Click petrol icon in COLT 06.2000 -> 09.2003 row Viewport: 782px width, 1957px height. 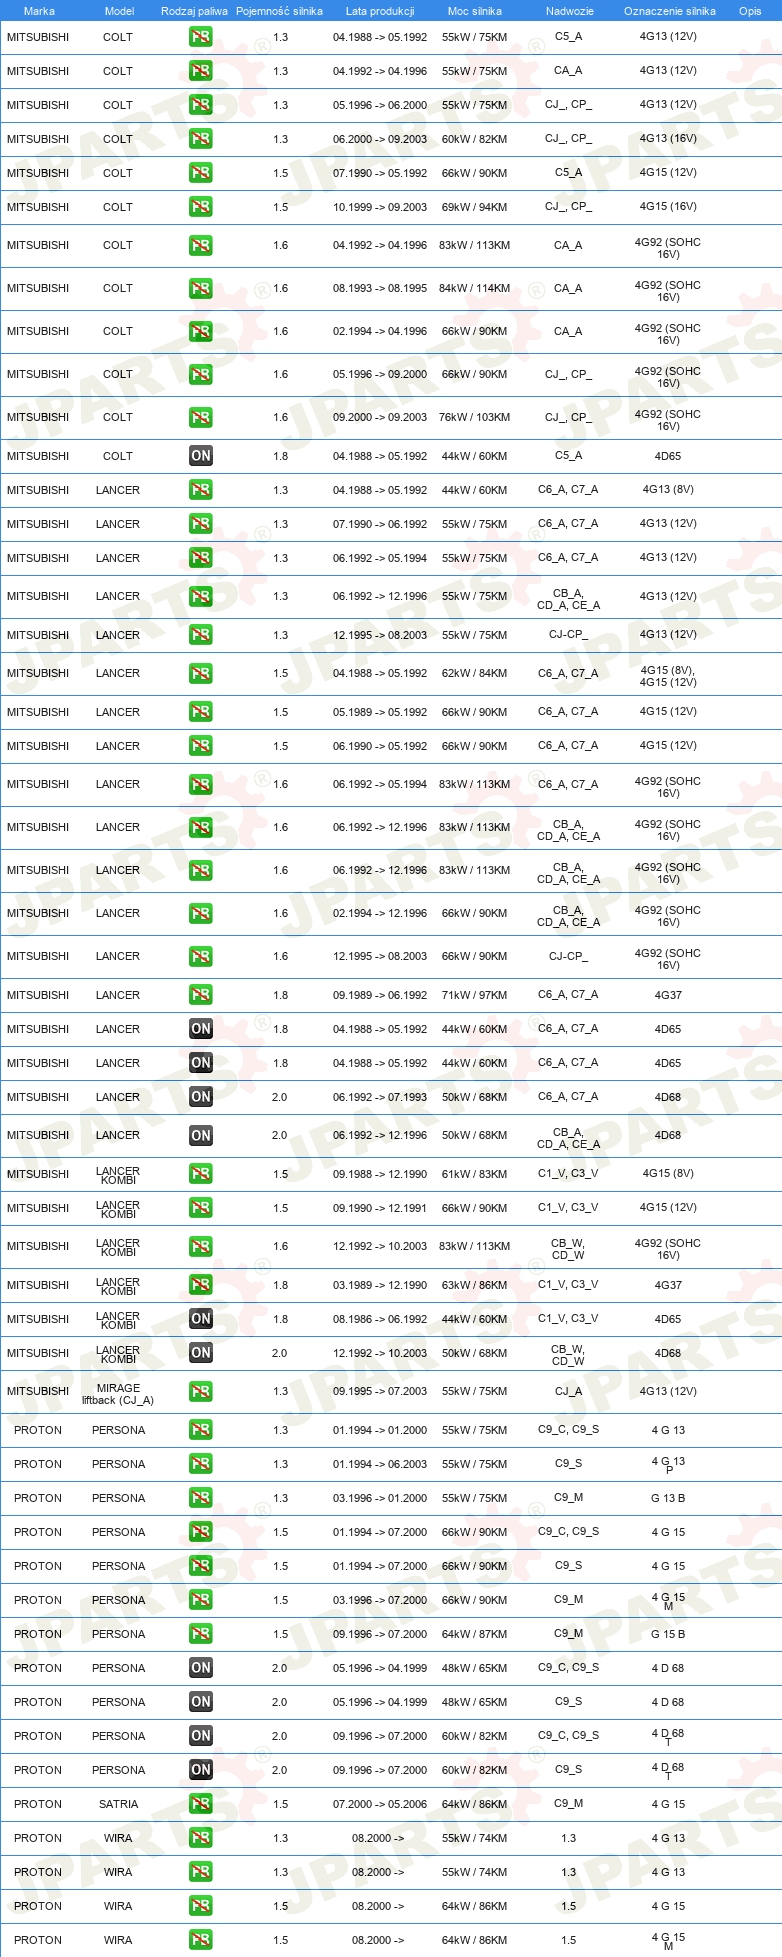click(201, 139)
